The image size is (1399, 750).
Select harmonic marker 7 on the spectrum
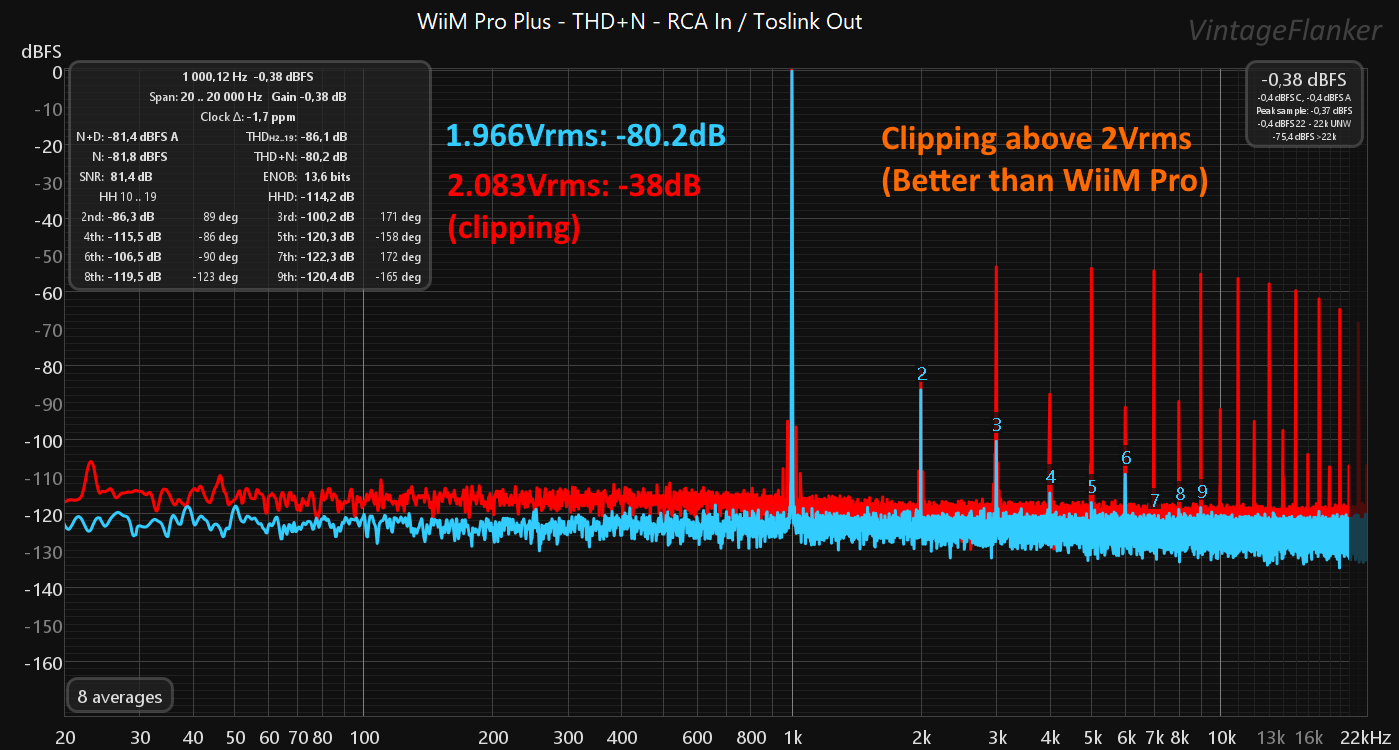coord(1155,500)
